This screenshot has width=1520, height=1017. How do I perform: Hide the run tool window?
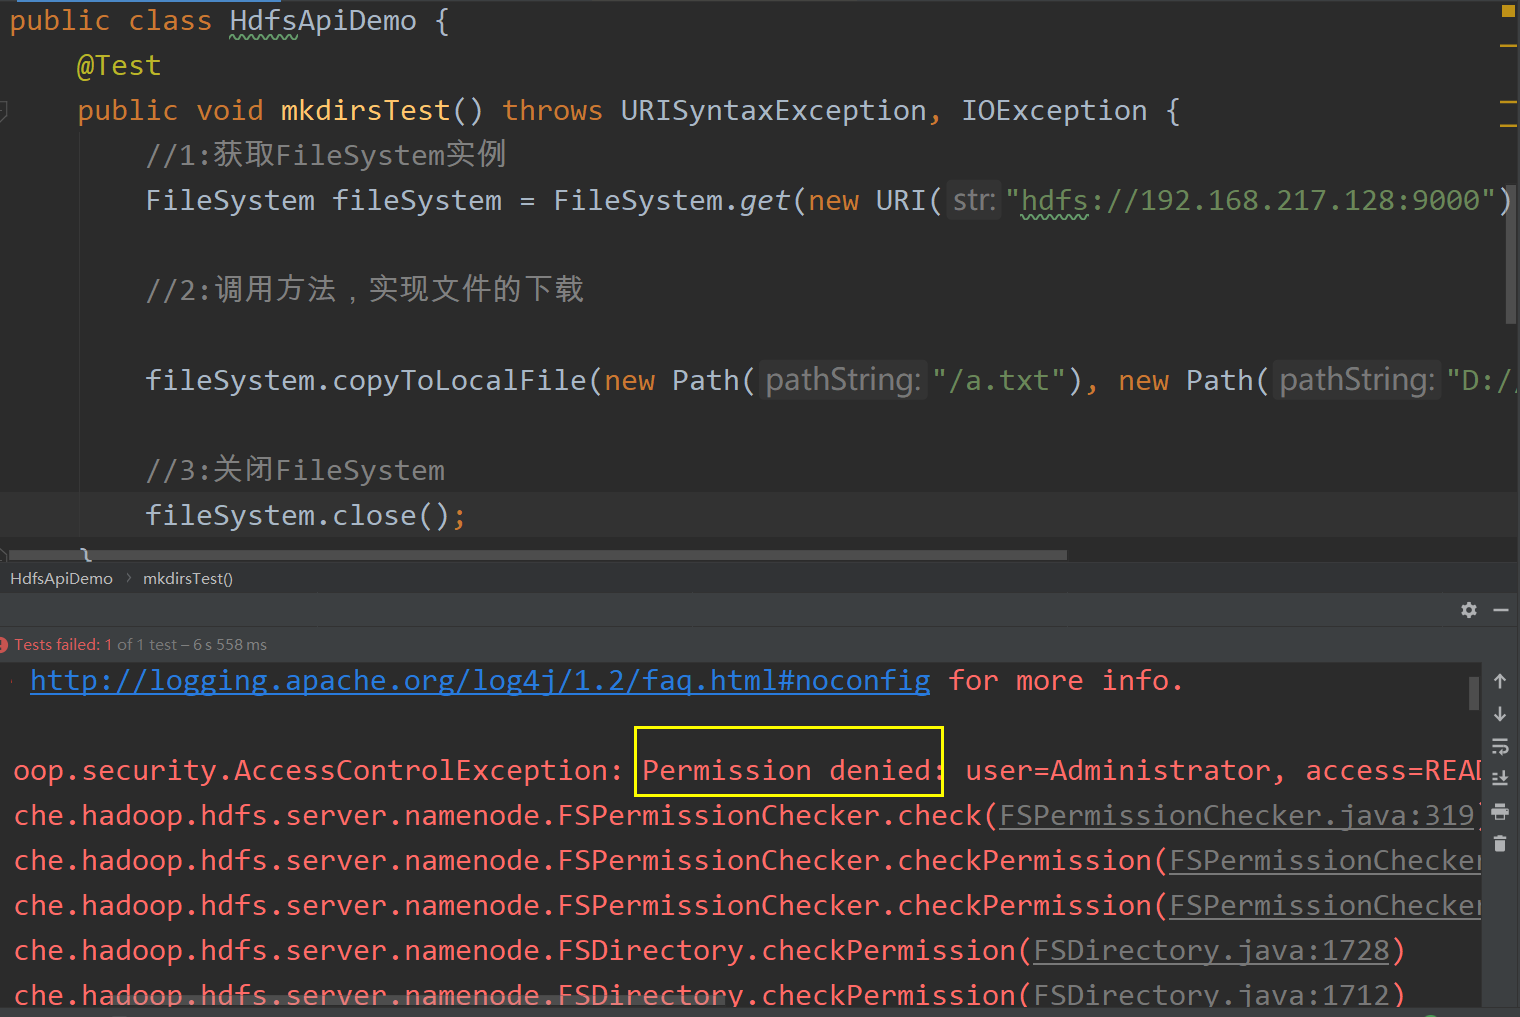1501,610
